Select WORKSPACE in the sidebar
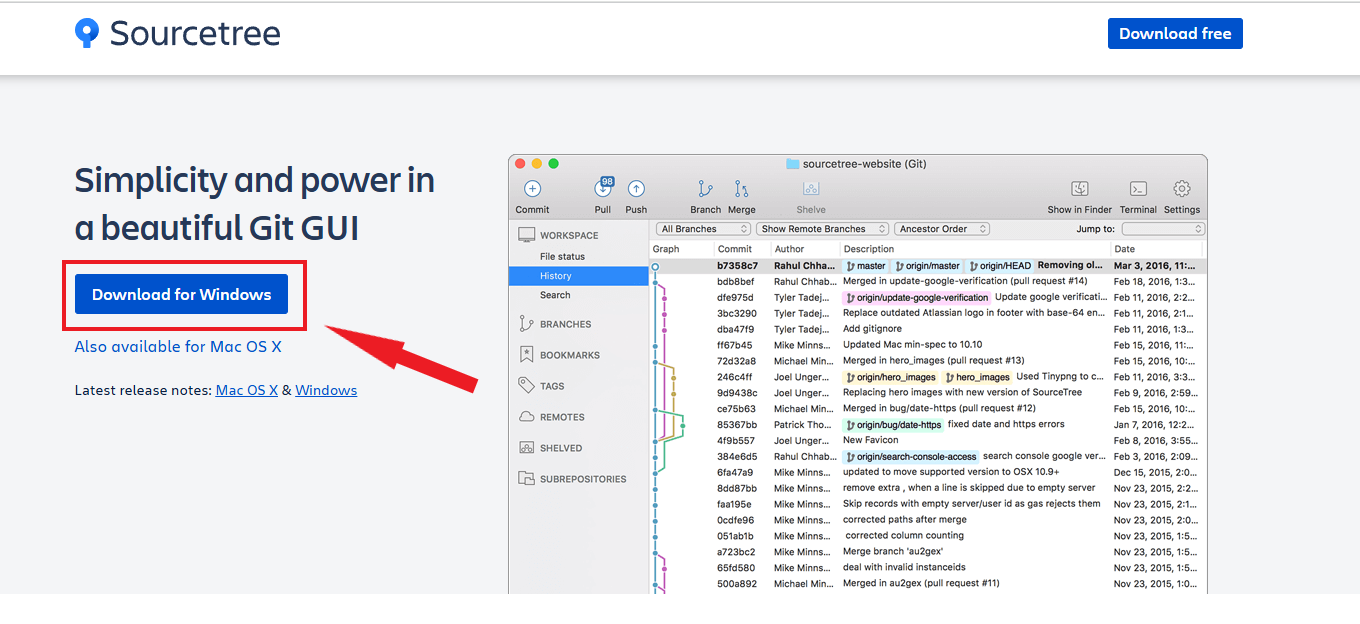Viewport: 1360px width, 624px height. click(569, 235)
